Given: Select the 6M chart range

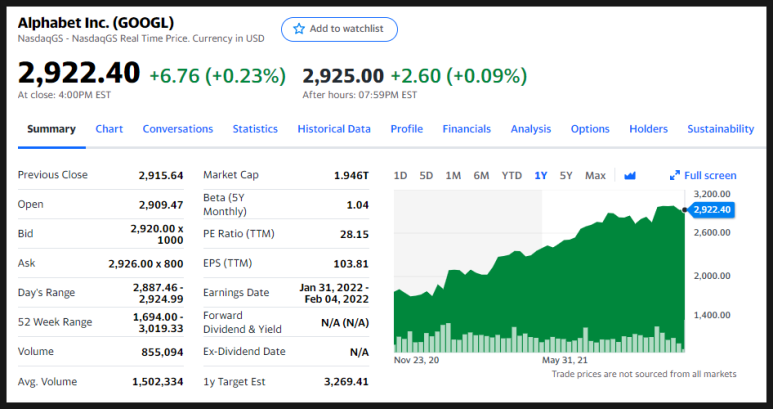Looking at the screenshot, I should (481, 175).
